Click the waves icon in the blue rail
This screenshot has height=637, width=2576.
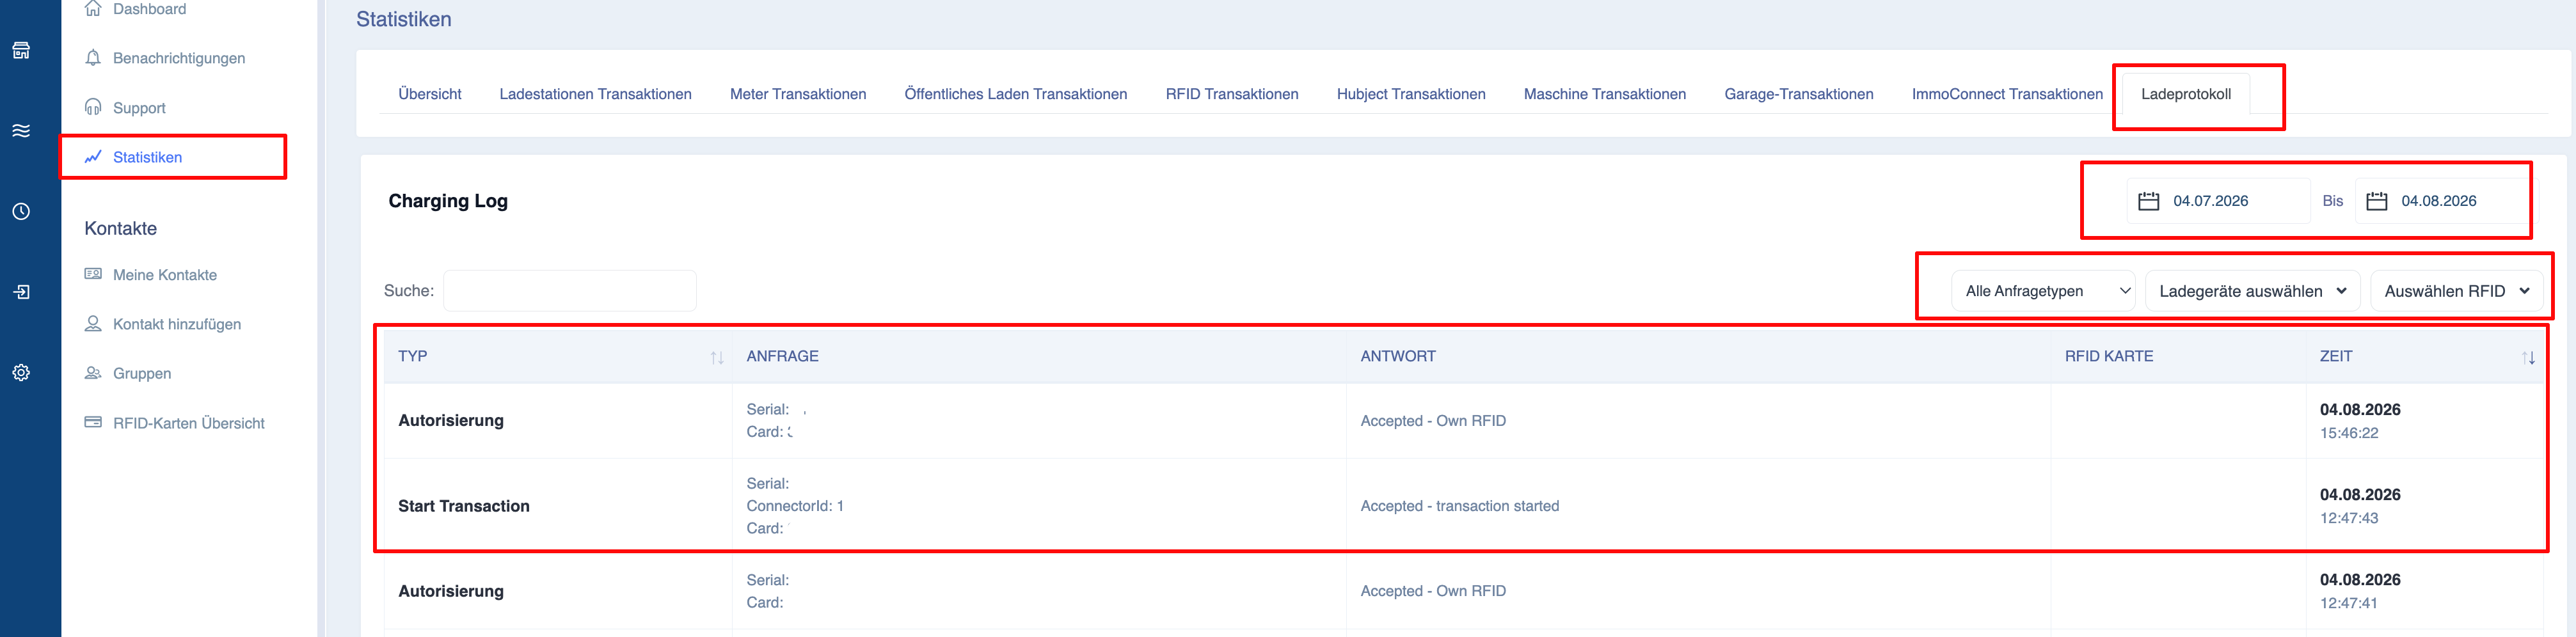21,131
